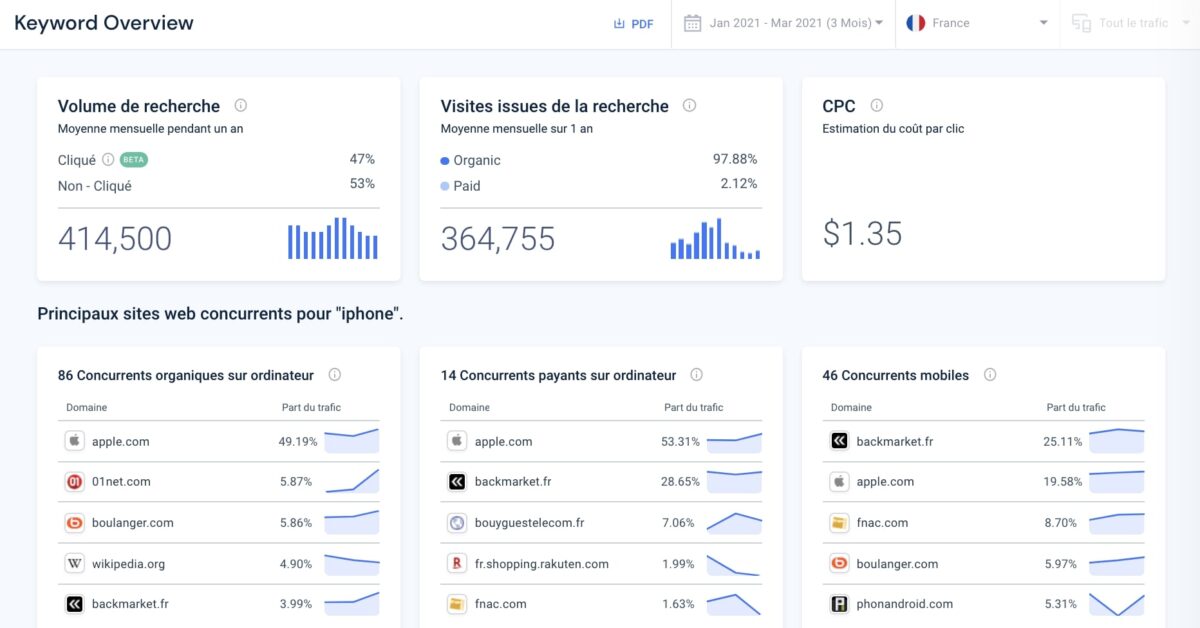
Task: Open wikipedia.org domain link
Action: (x=128, y=564)
